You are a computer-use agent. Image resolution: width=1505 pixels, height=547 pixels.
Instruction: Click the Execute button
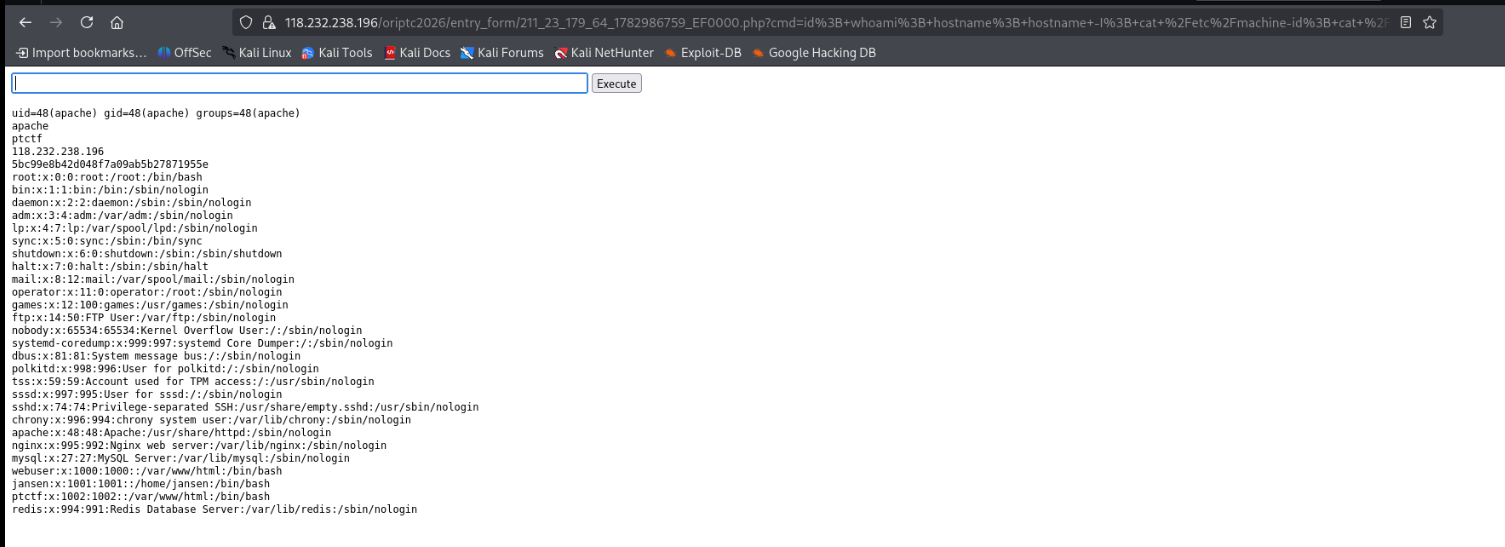[x=616, y=84]
